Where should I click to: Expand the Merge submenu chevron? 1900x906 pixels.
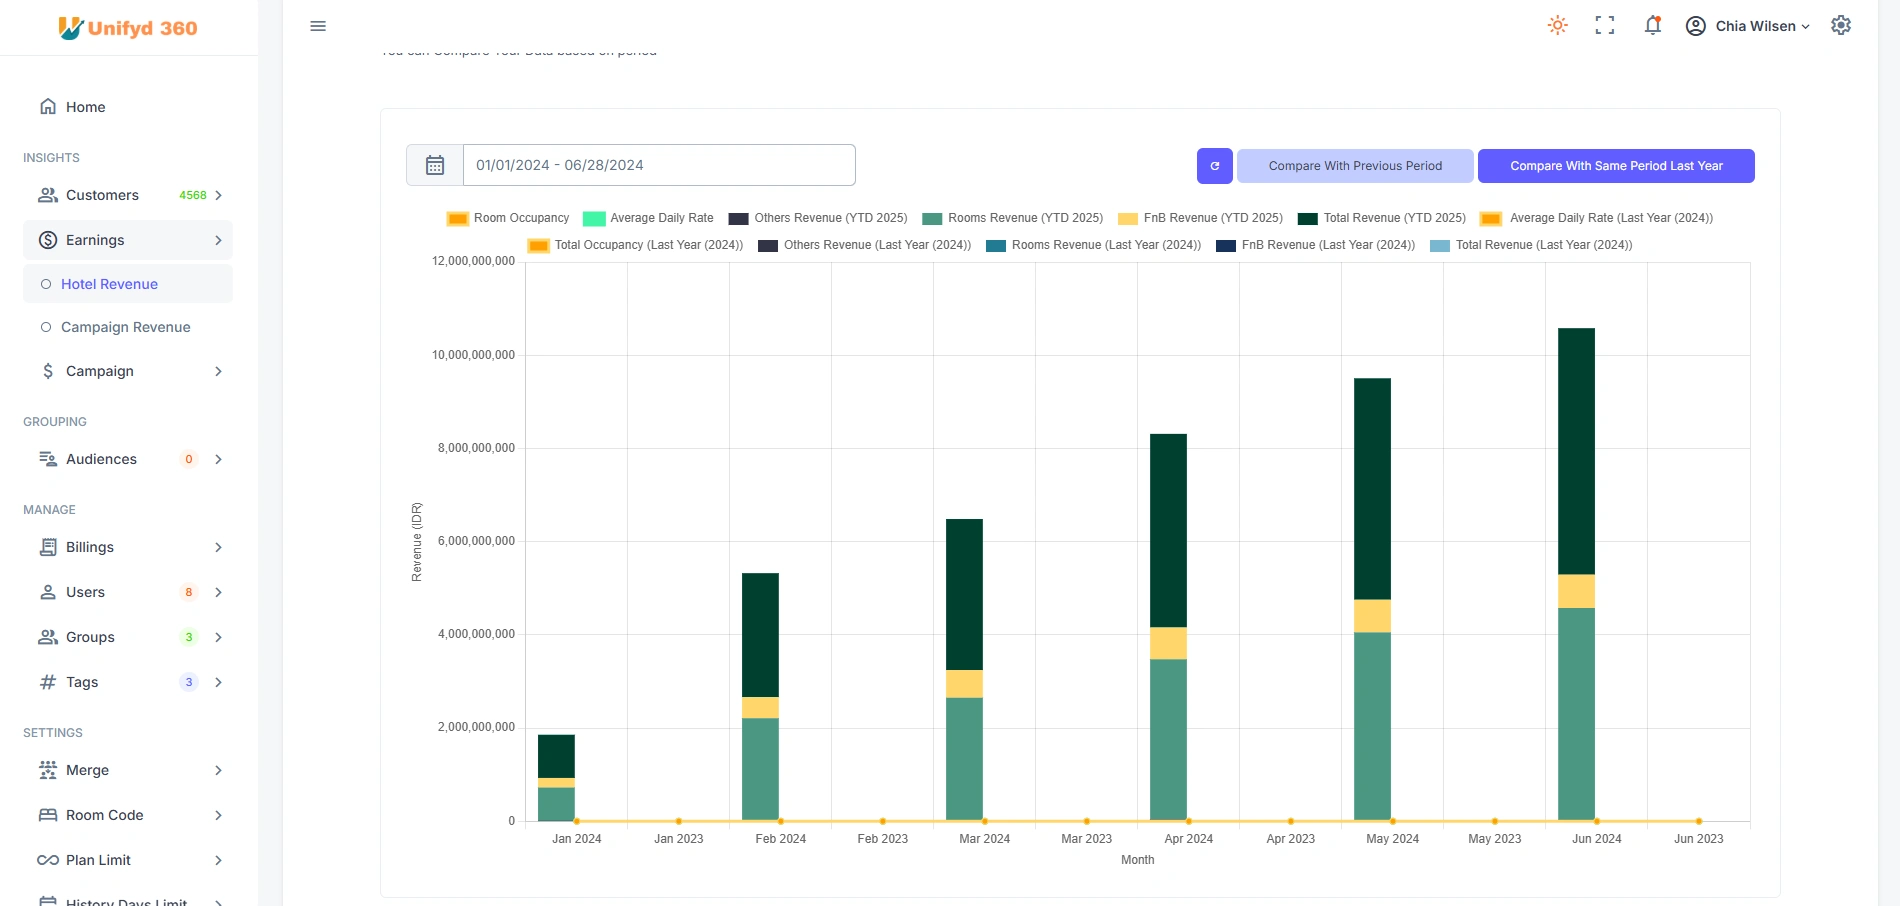pyautogui.click(x=218, y=770)
